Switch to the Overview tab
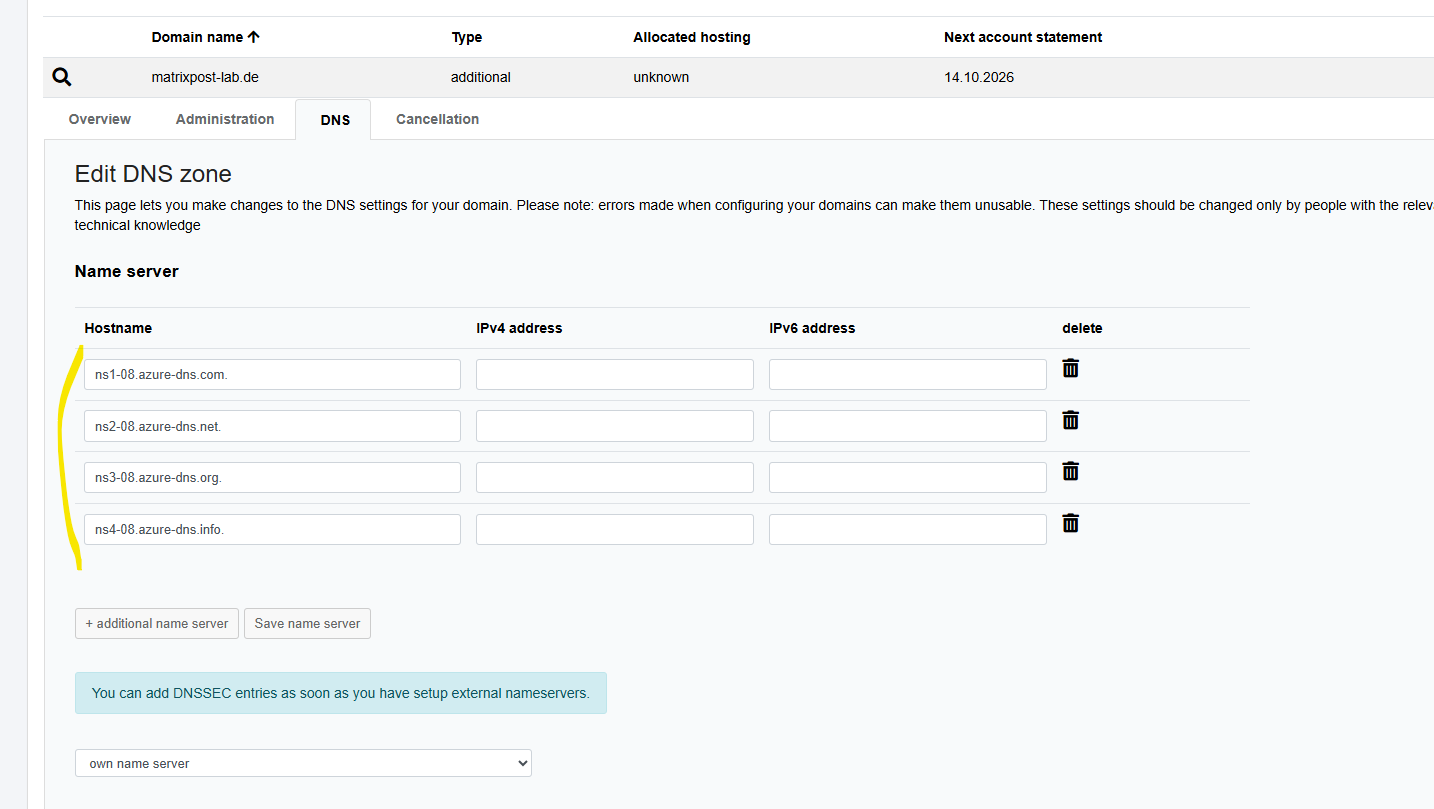This screenshot has height=809, width=1434. tap(99, 119)
